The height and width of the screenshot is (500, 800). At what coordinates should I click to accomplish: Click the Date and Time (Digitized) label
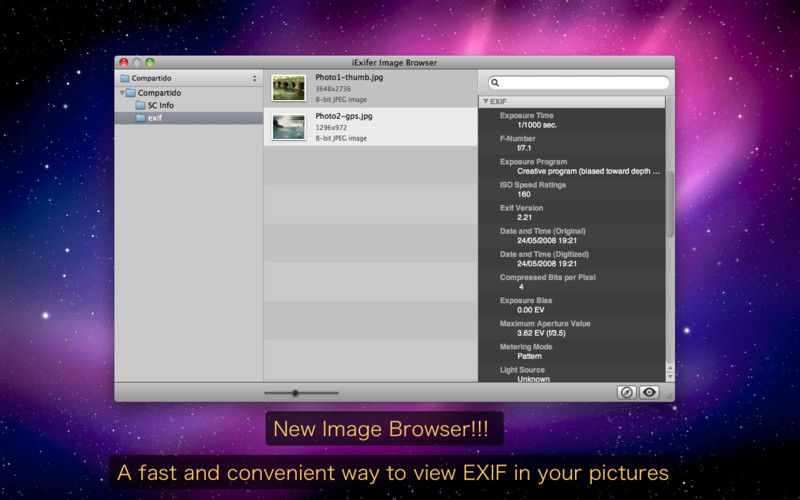[544, 254]
